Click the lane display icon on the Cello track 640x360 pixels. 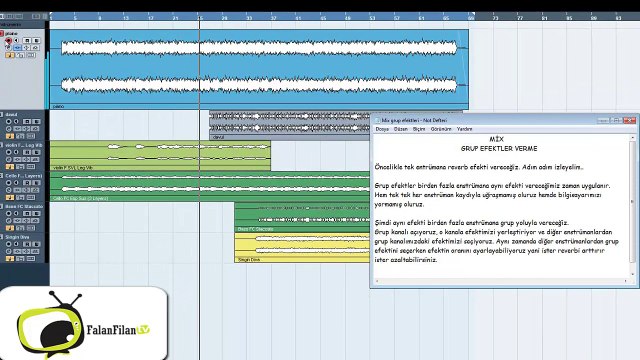[31, 197]
